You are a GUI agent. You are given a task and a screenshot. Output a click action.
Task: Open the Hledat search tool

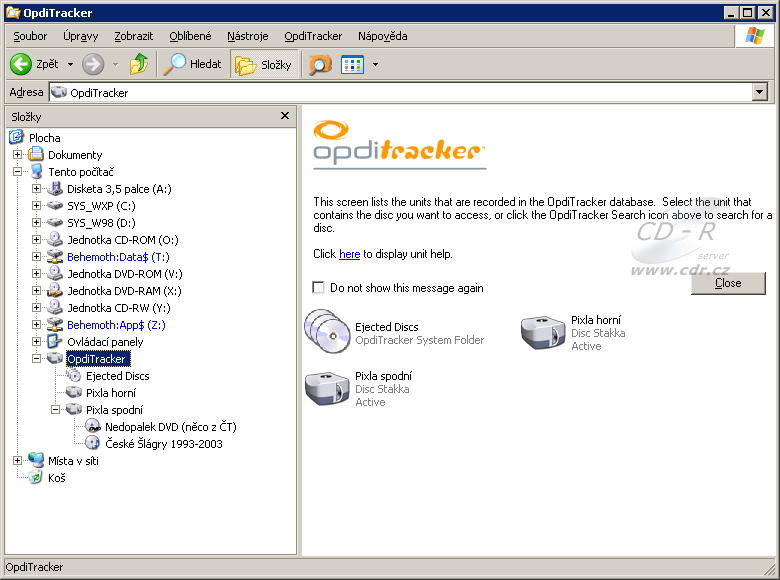[x=193, y=64]
